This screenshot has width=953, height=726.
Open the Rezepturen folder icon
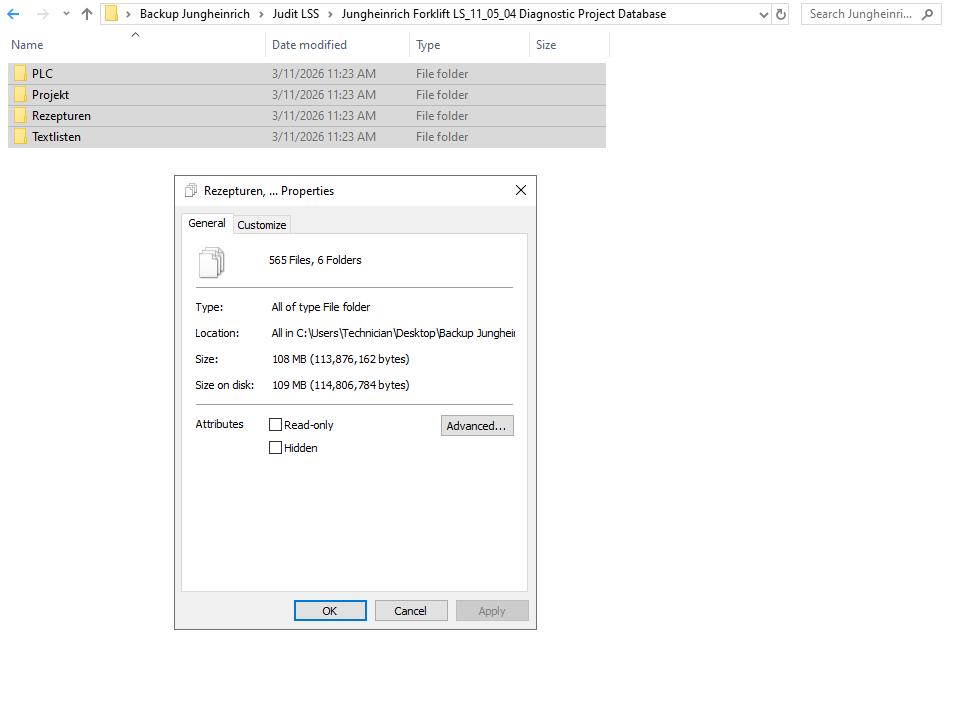coord(20,115)
